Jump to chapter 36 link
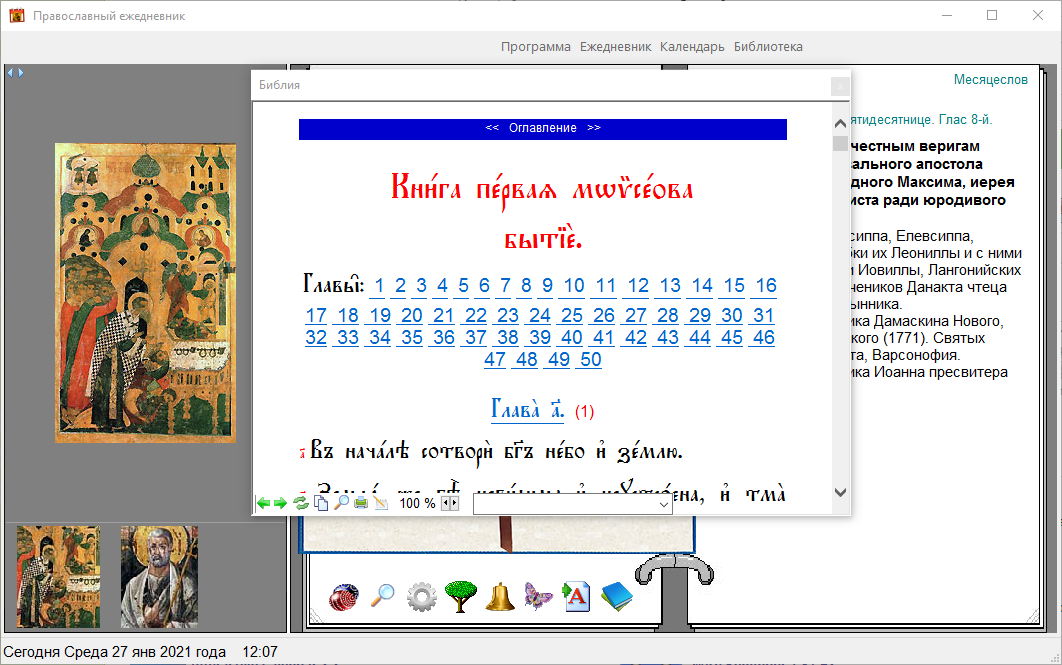The width and height of the screenshot is (1062, 665). [444, 338]
